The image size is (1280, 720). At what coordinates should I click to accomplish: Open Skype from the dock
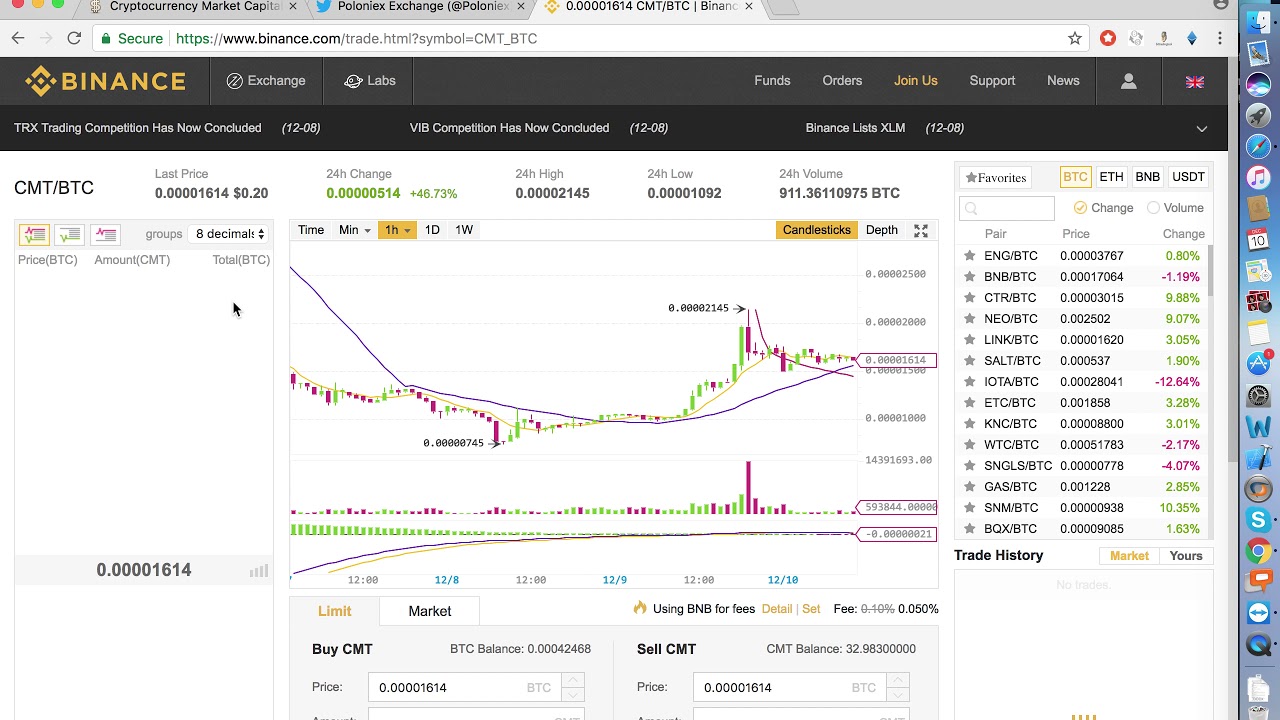click(x=1259, y=520)
